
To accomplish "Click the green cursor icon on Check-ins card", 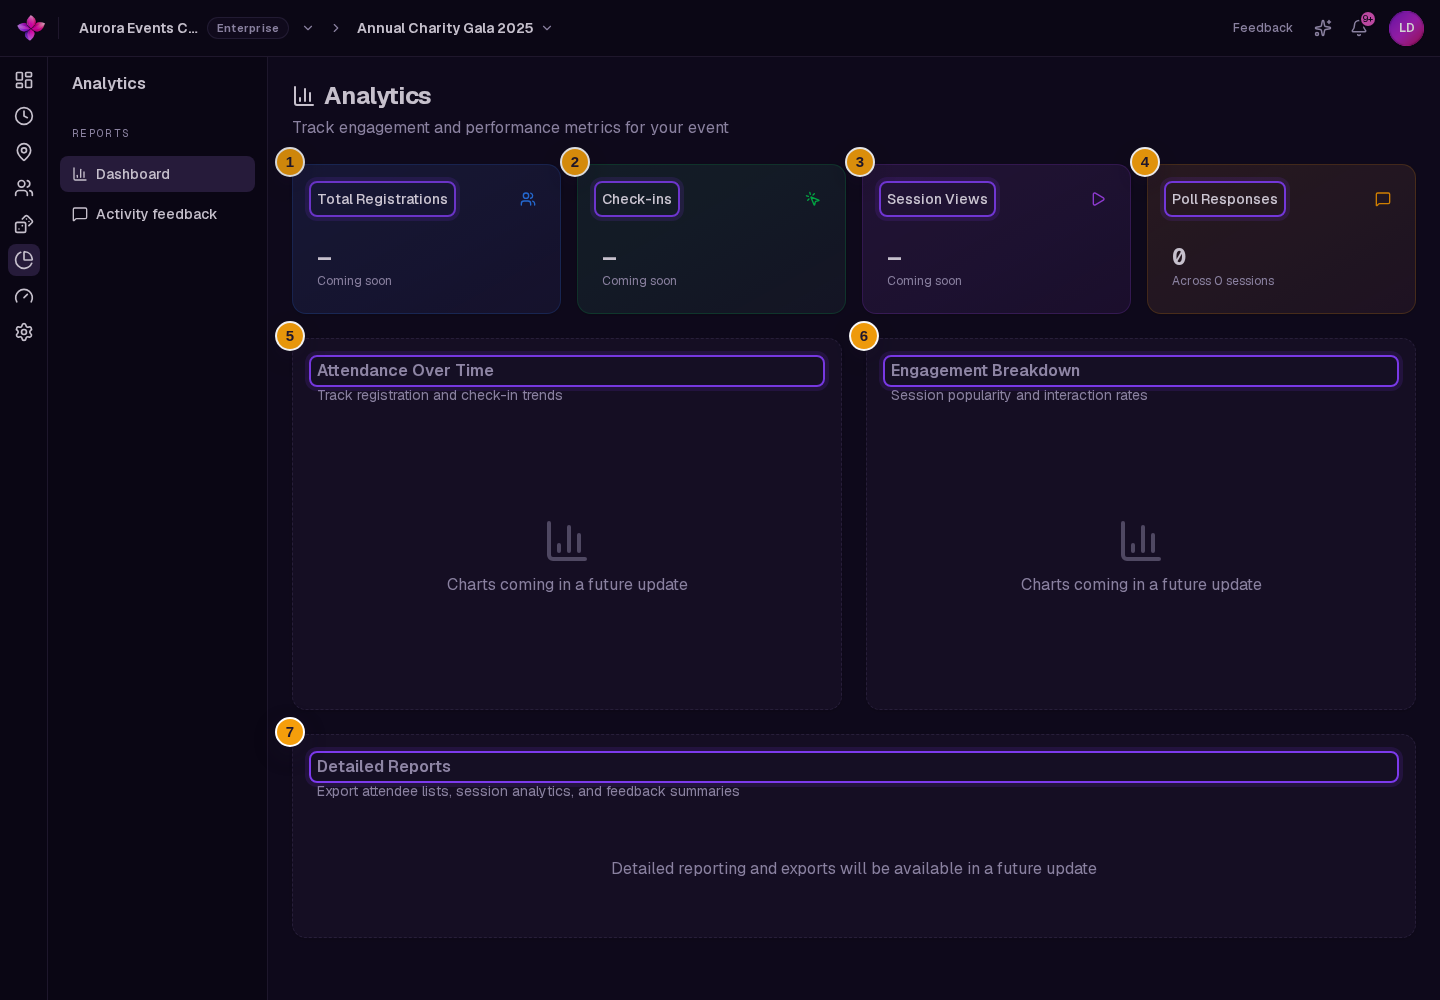I will [x=813, y=199].
